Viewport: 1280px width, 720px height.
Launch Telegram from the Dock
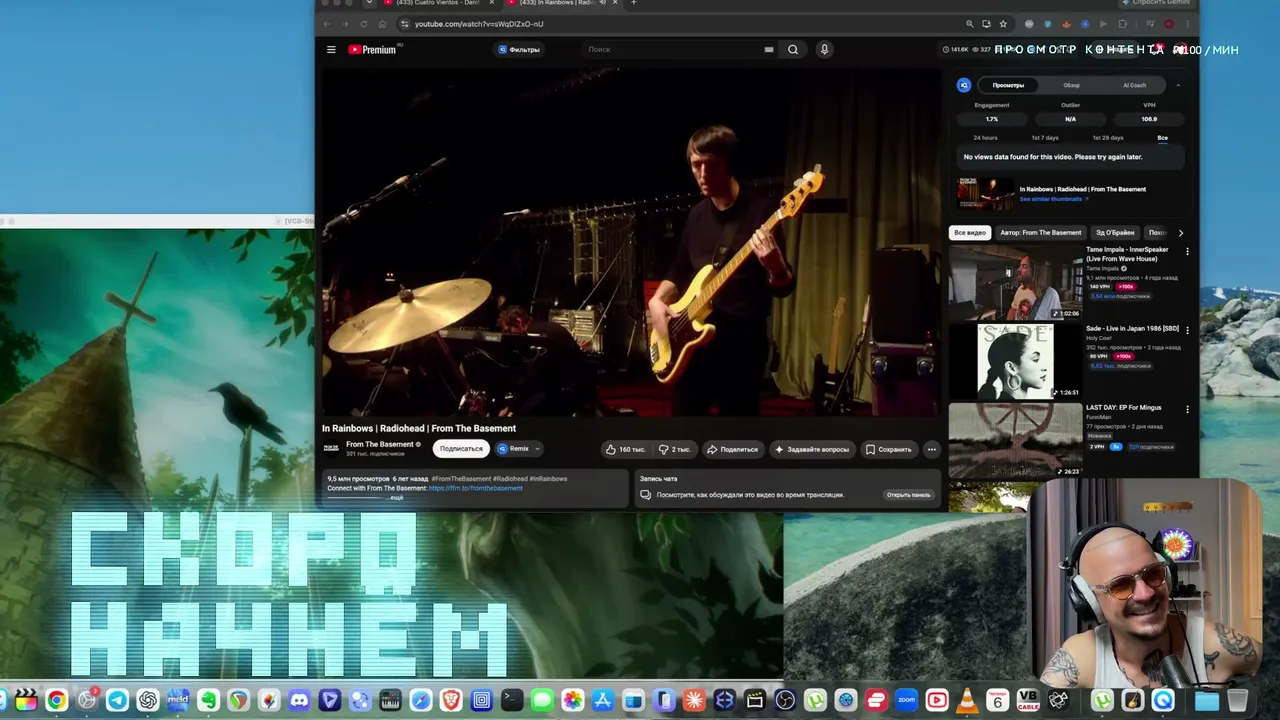point(117,700)
